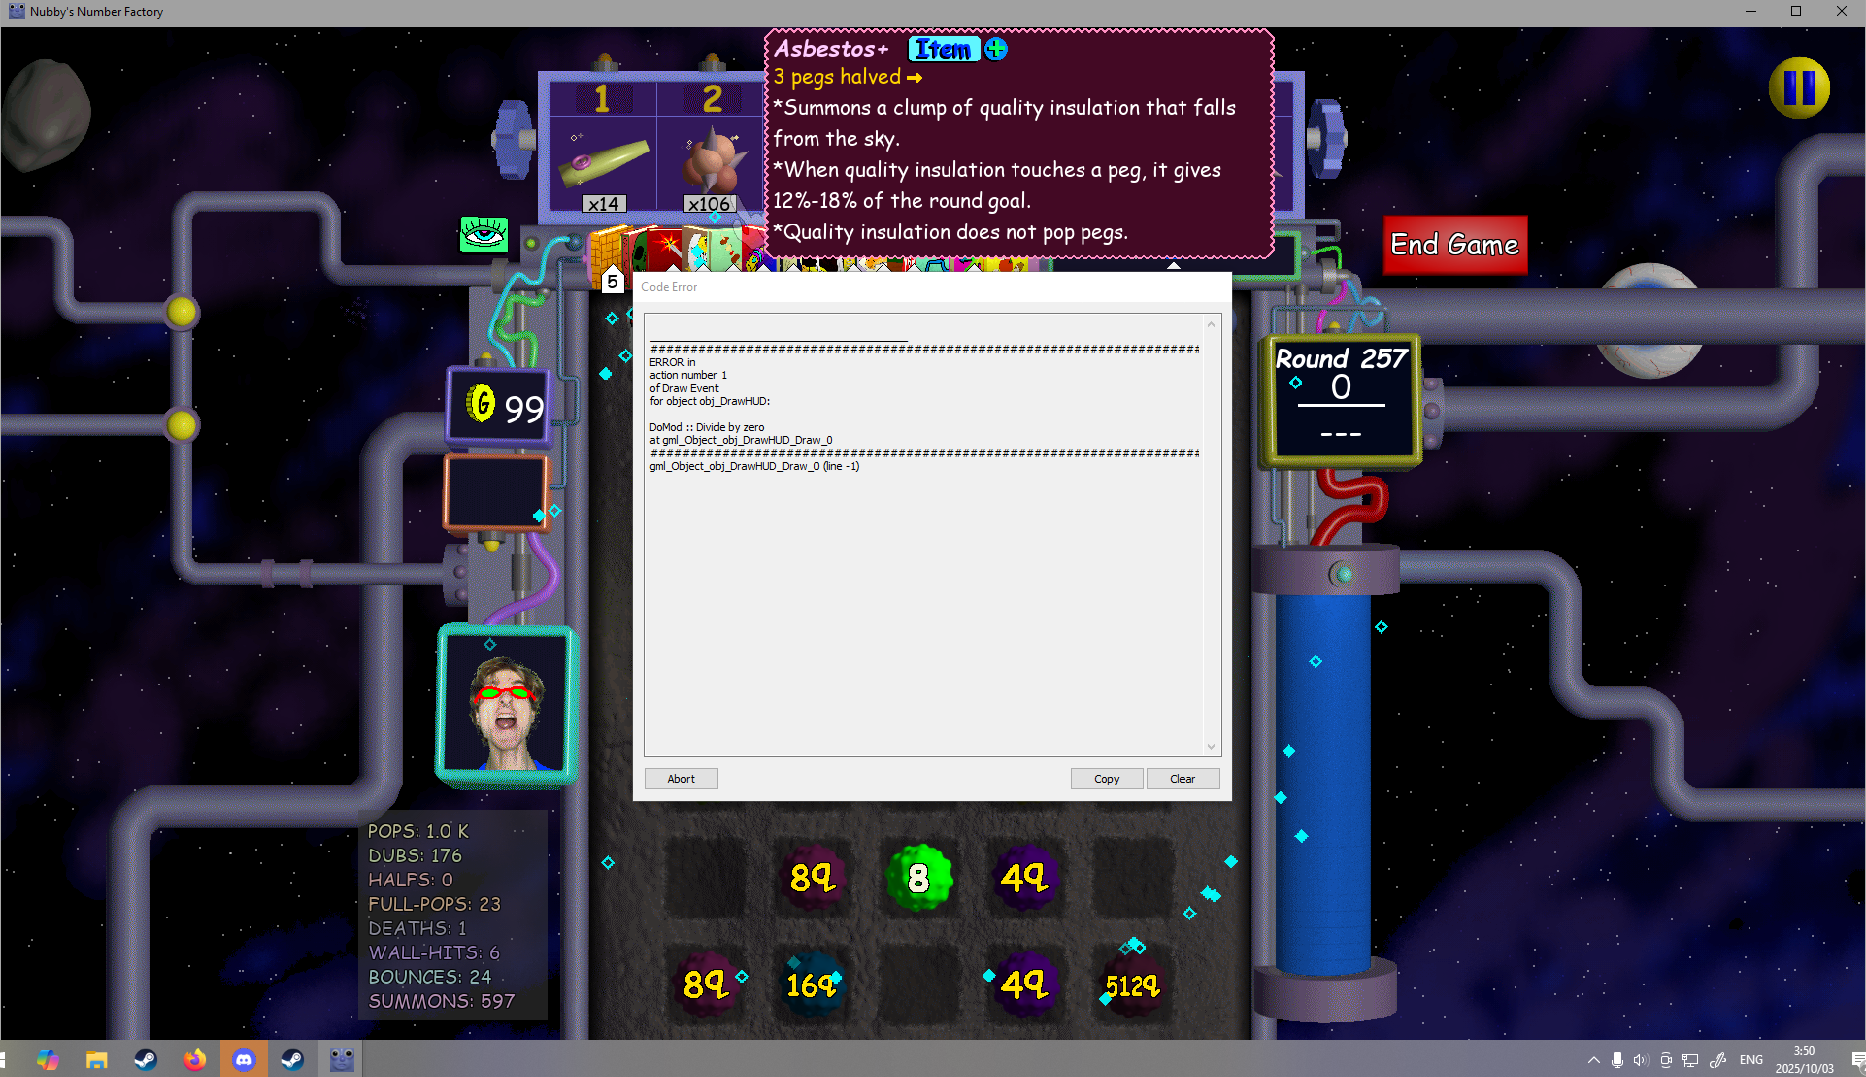Viewport: 1866px width, 1077px height.
Task: Open Discord from the taskbar
Action: tap(244, 1059)
